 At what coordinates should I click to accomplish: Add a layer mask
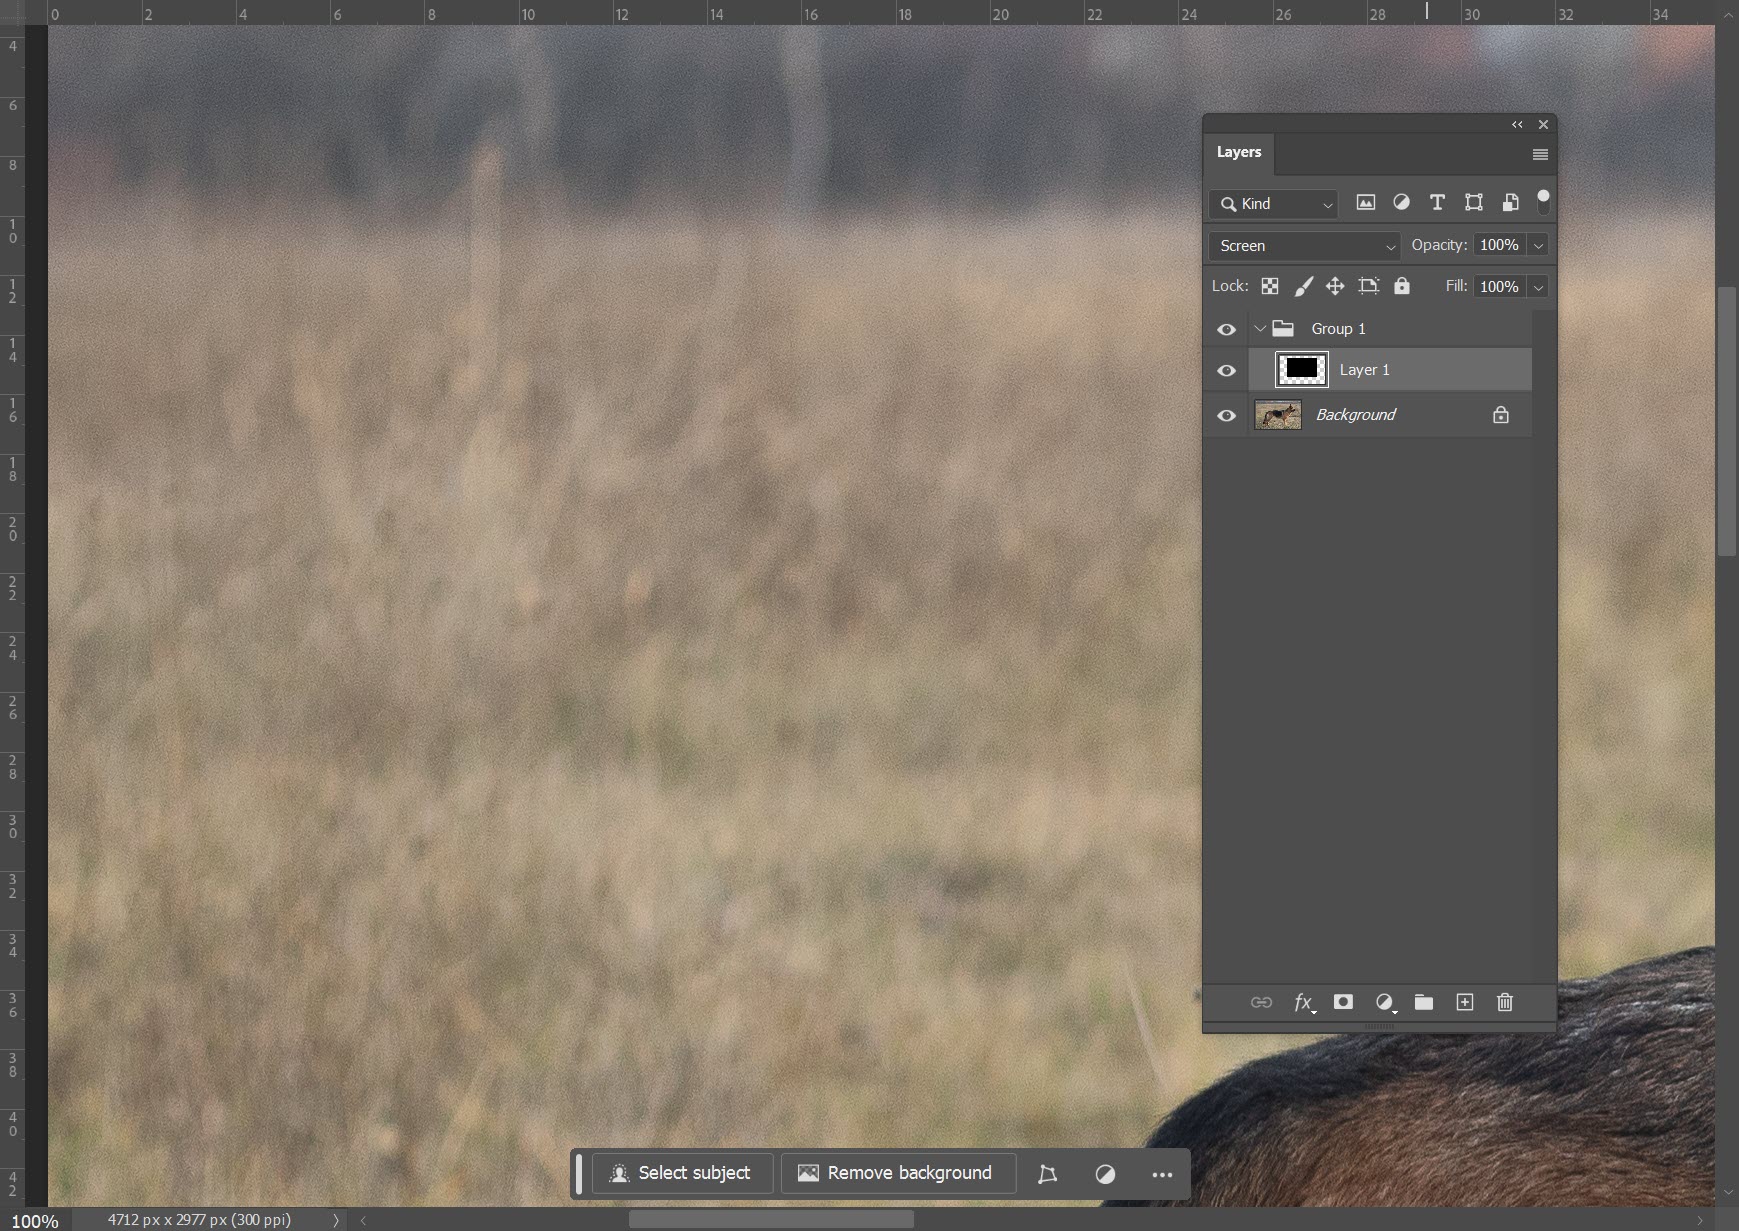click(1343, 1003)
